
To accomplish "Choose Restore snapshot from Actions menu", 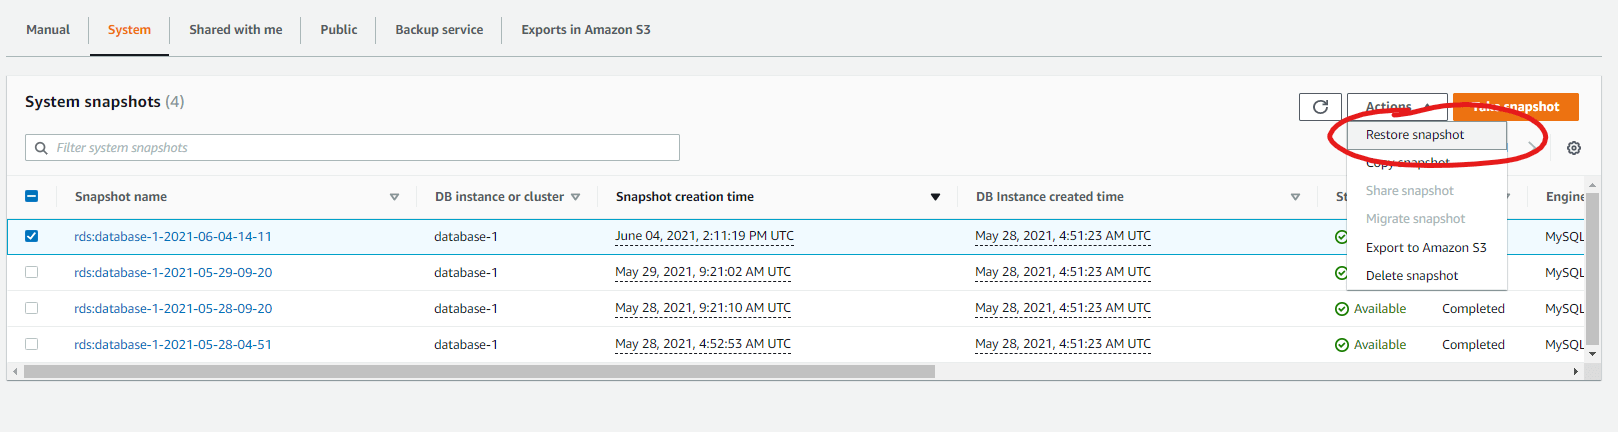I will tap(1414, 135).
